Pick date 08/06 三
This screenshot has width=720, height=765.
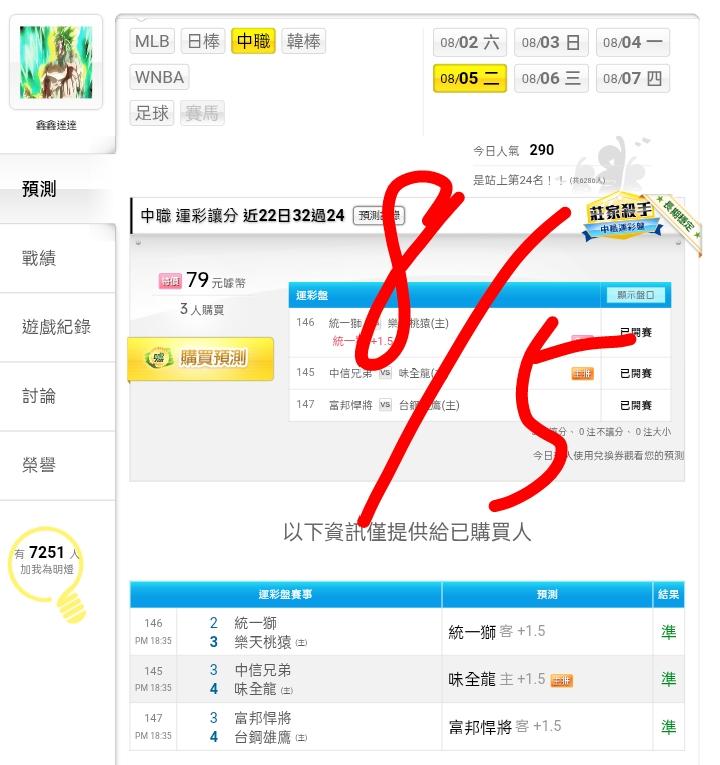coord(551,78)
